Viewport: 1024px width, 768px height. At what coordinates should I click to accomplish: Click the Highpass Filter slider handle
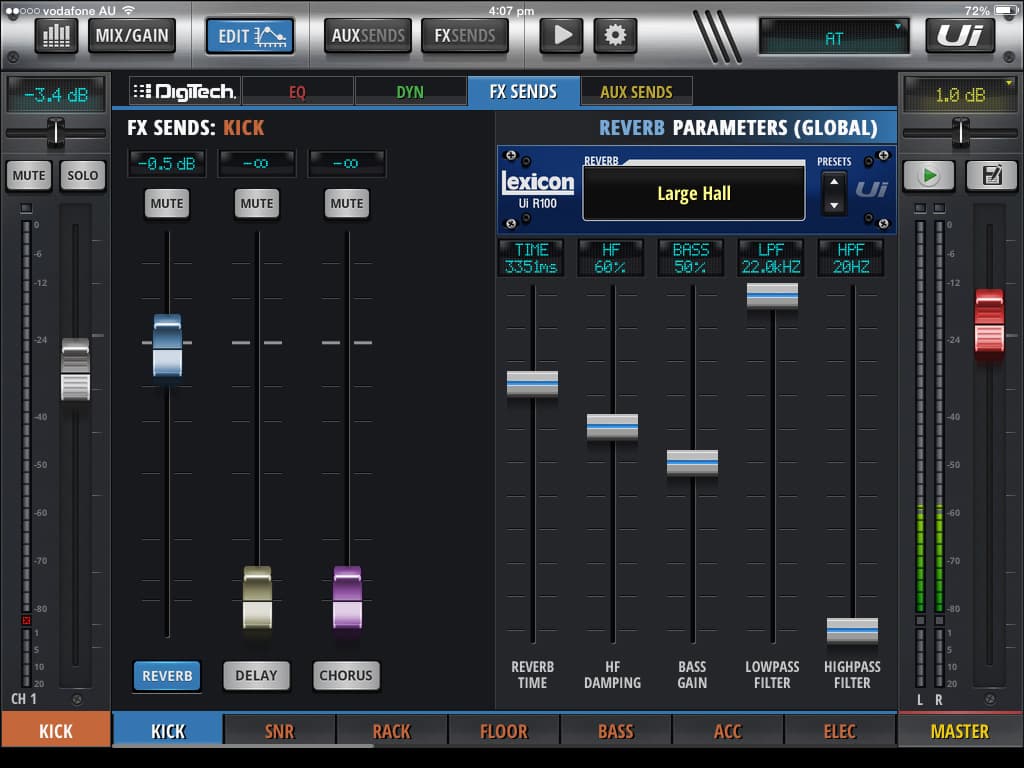pyautogui.click(x=852, y=630)
